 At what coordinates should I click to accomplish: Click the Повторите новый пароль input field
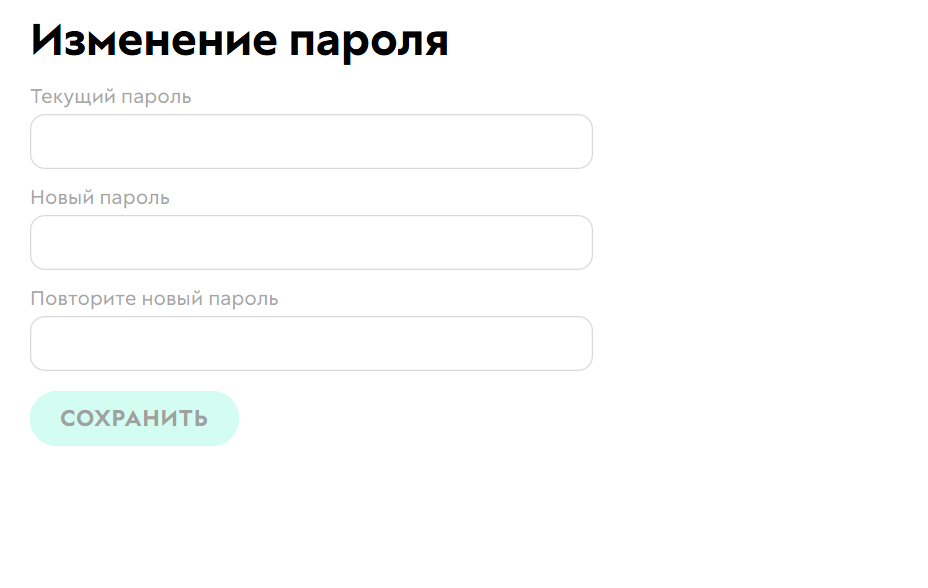click(x=310, y=343)
